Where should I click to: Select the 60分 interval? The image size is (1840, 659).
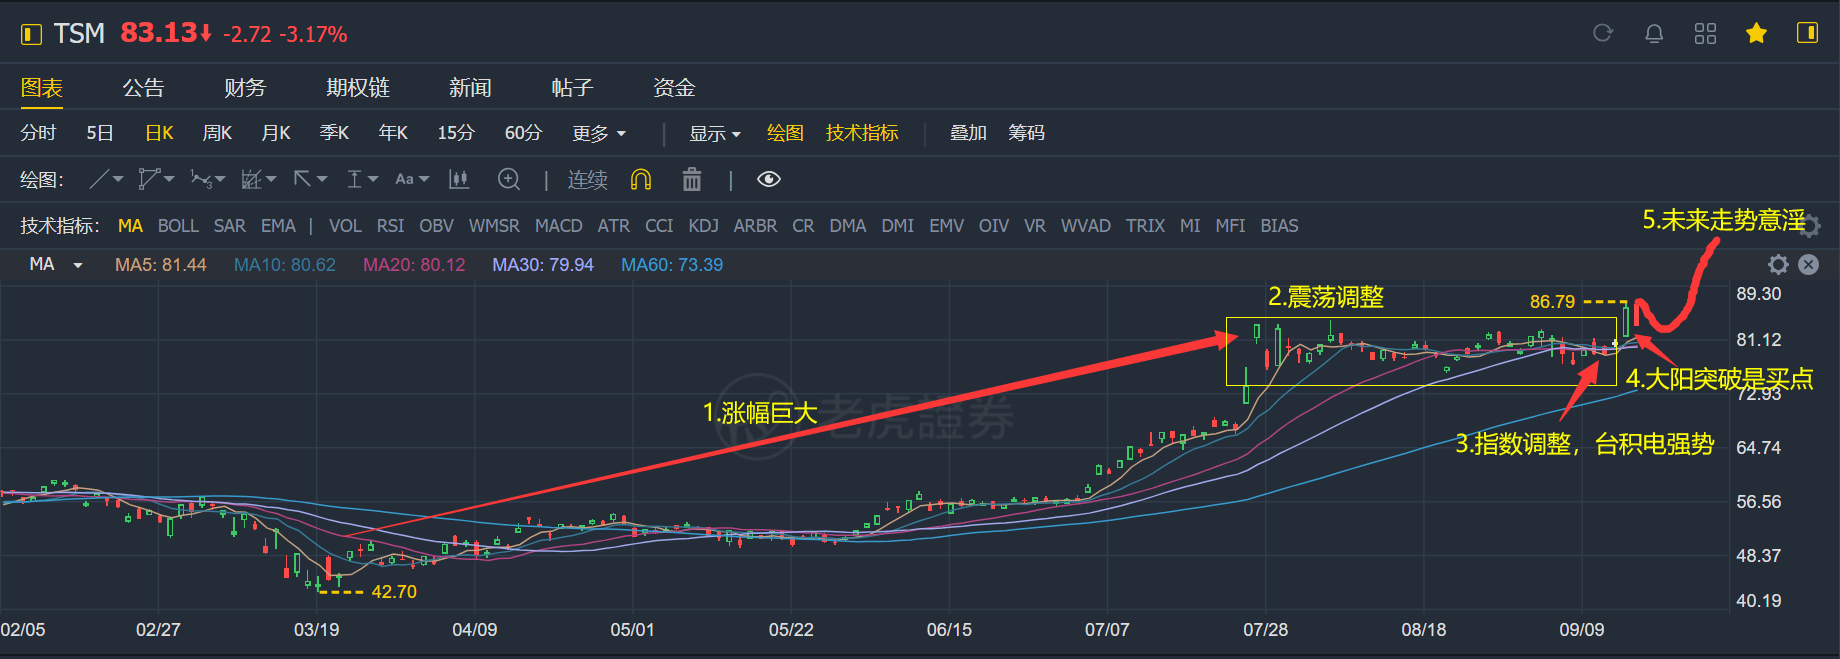click(523, 133)
